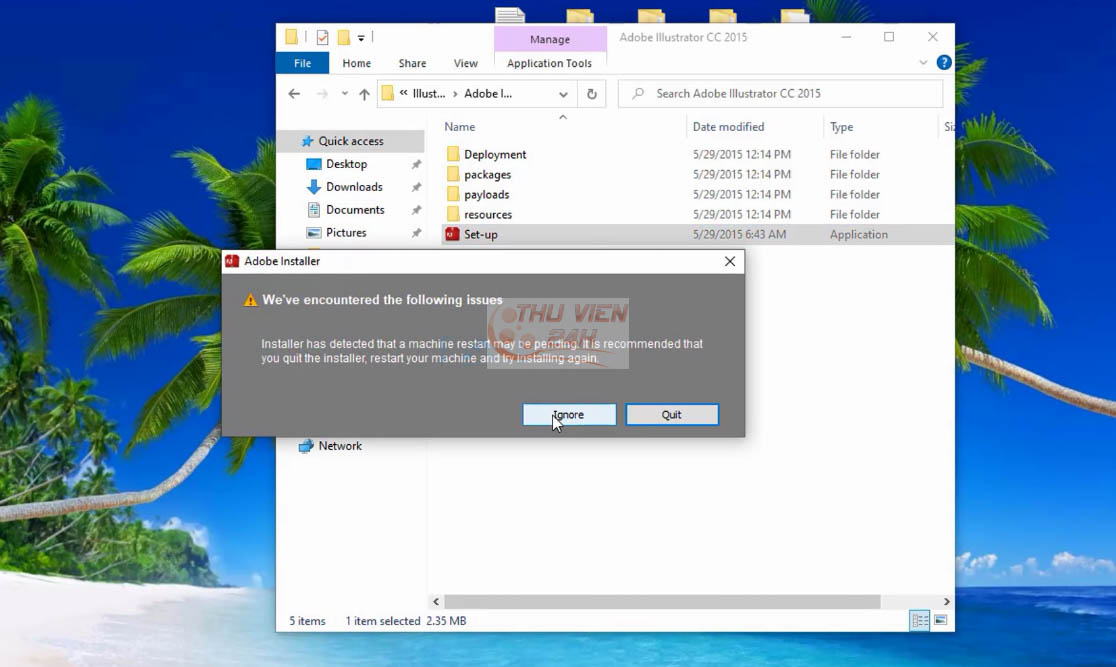This screenshot has width=1116, height=667.
Task: Open the View ribbon tab
Action: click(x=465, y=63)
